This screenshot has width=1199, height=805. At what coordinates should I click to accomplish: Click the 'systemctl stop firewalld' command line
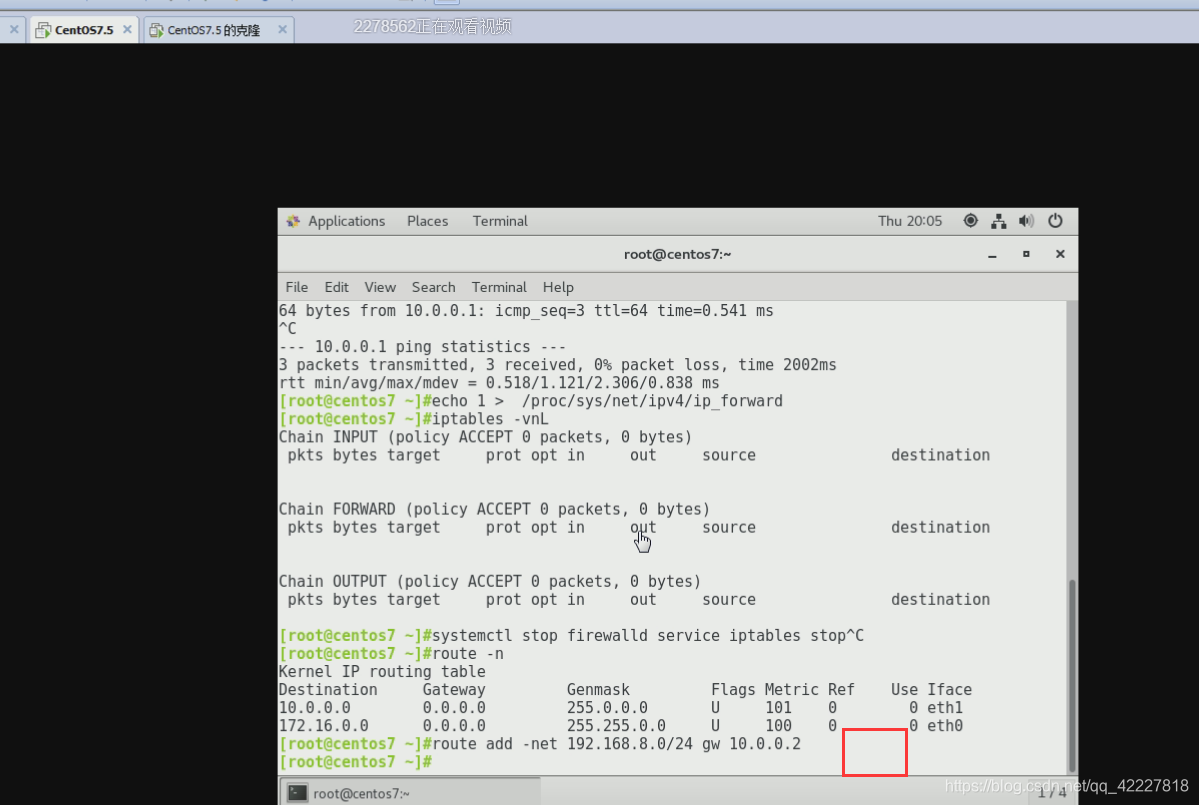pos(648,635)
